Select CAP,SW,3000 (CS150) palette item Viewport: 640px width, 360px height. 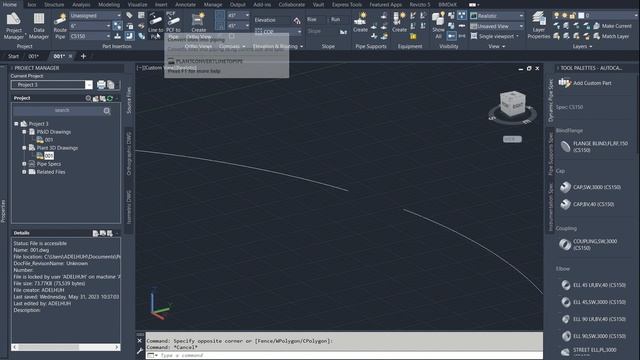tap(590, 187)
